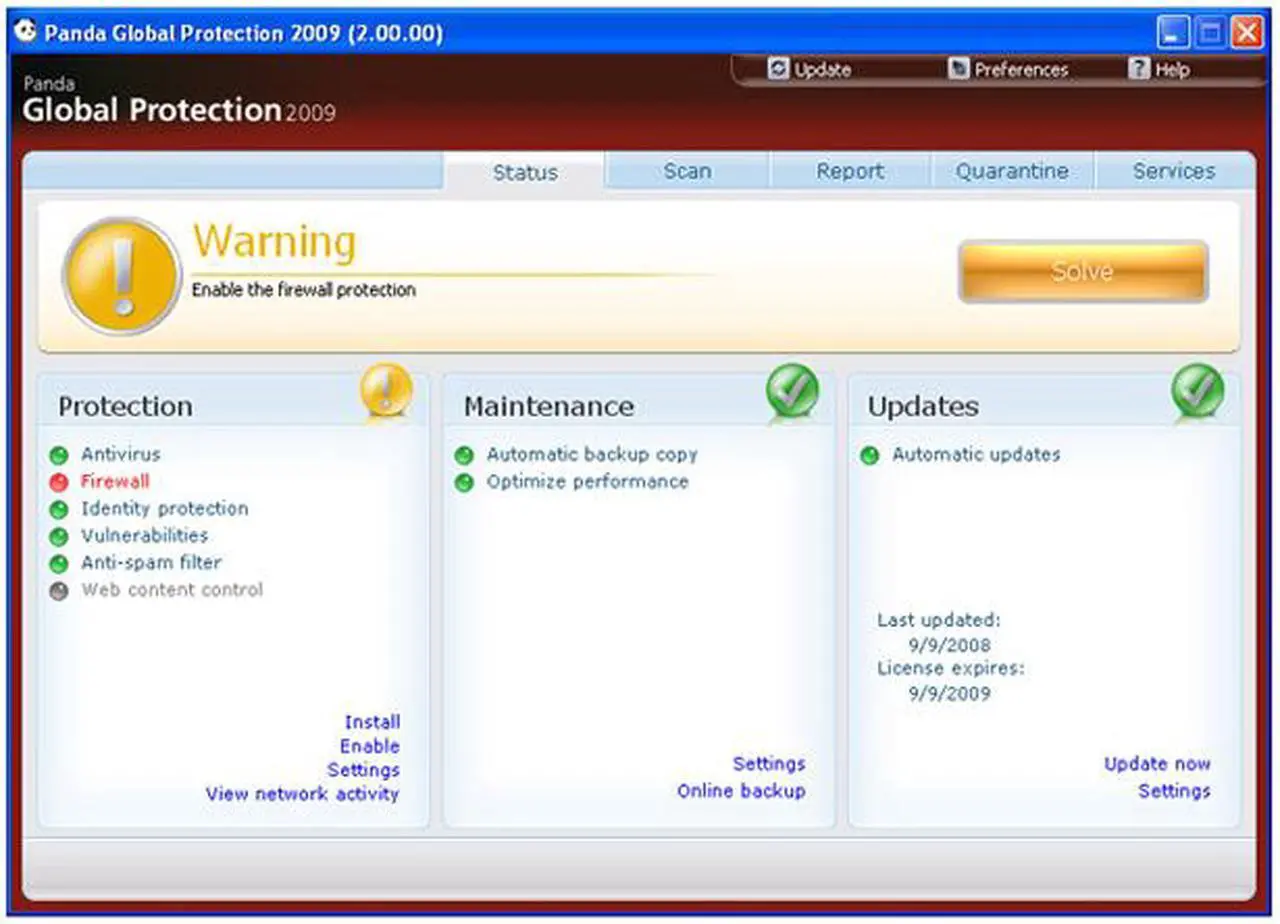Open Help from the top toolbar
Screen dimensions: 1280x924
pyautogui.click(x=1172, y=70)
